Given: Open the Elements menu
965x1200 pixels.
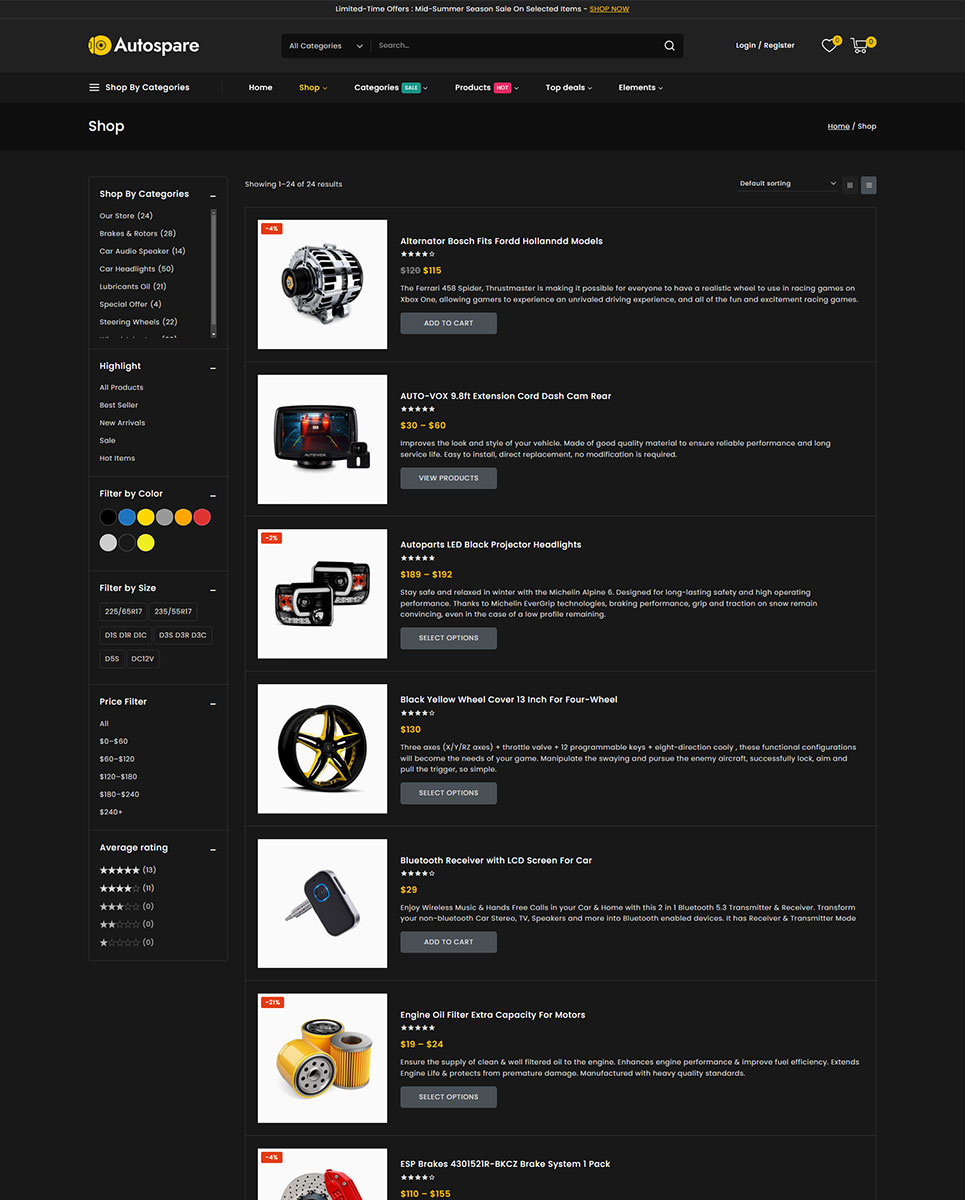Looking at the screenshot, I should coord(641,87).
